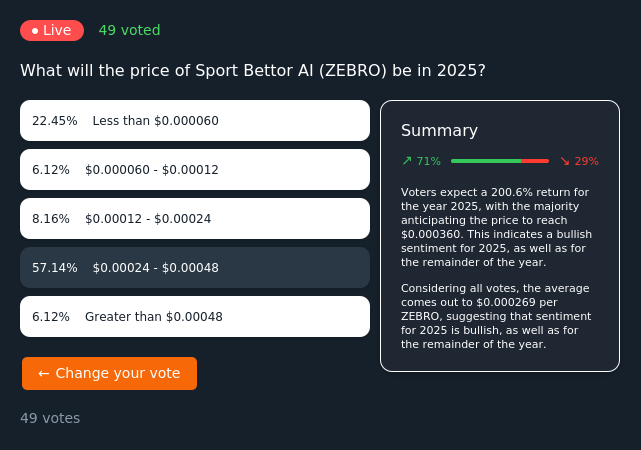This screenshot has width=641, height=450.
Task: Click the red Live indicator dot
Action: [35, 31]
